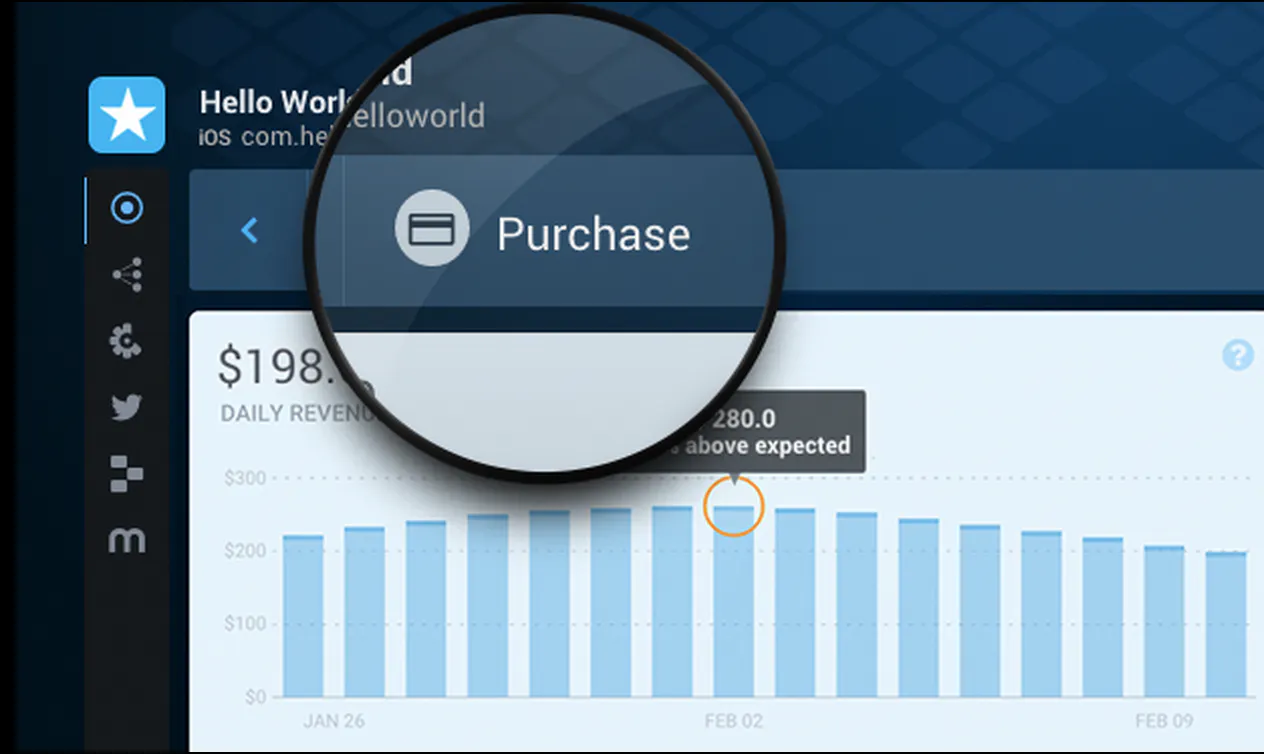Open the Twitter bird sidebar icon

click(127, 407)
